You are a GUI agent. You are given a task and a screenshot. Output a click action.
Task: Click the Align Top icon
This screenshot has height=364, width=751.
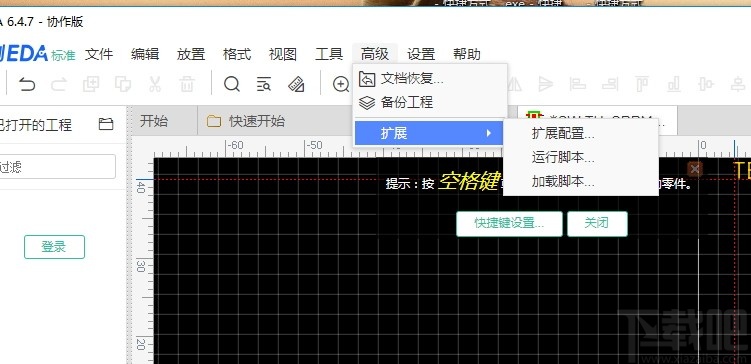click(642, 85)
